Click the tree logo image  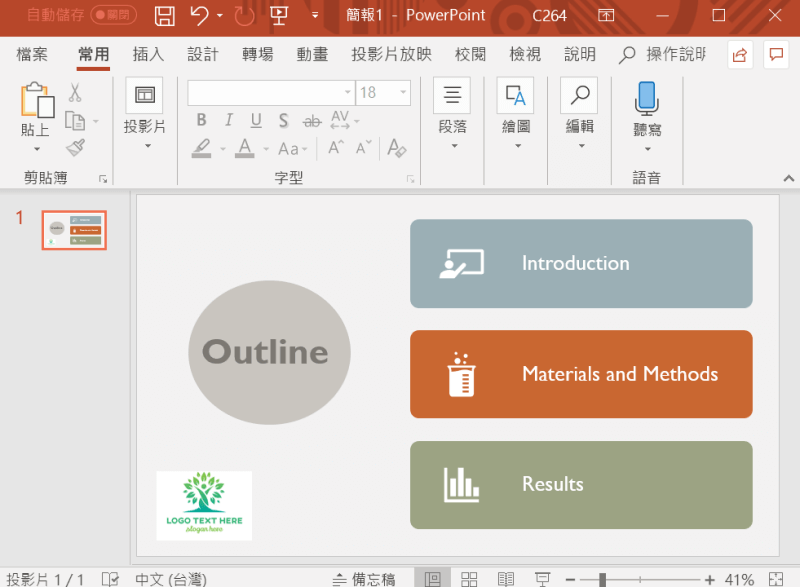(x=204, y=505)
